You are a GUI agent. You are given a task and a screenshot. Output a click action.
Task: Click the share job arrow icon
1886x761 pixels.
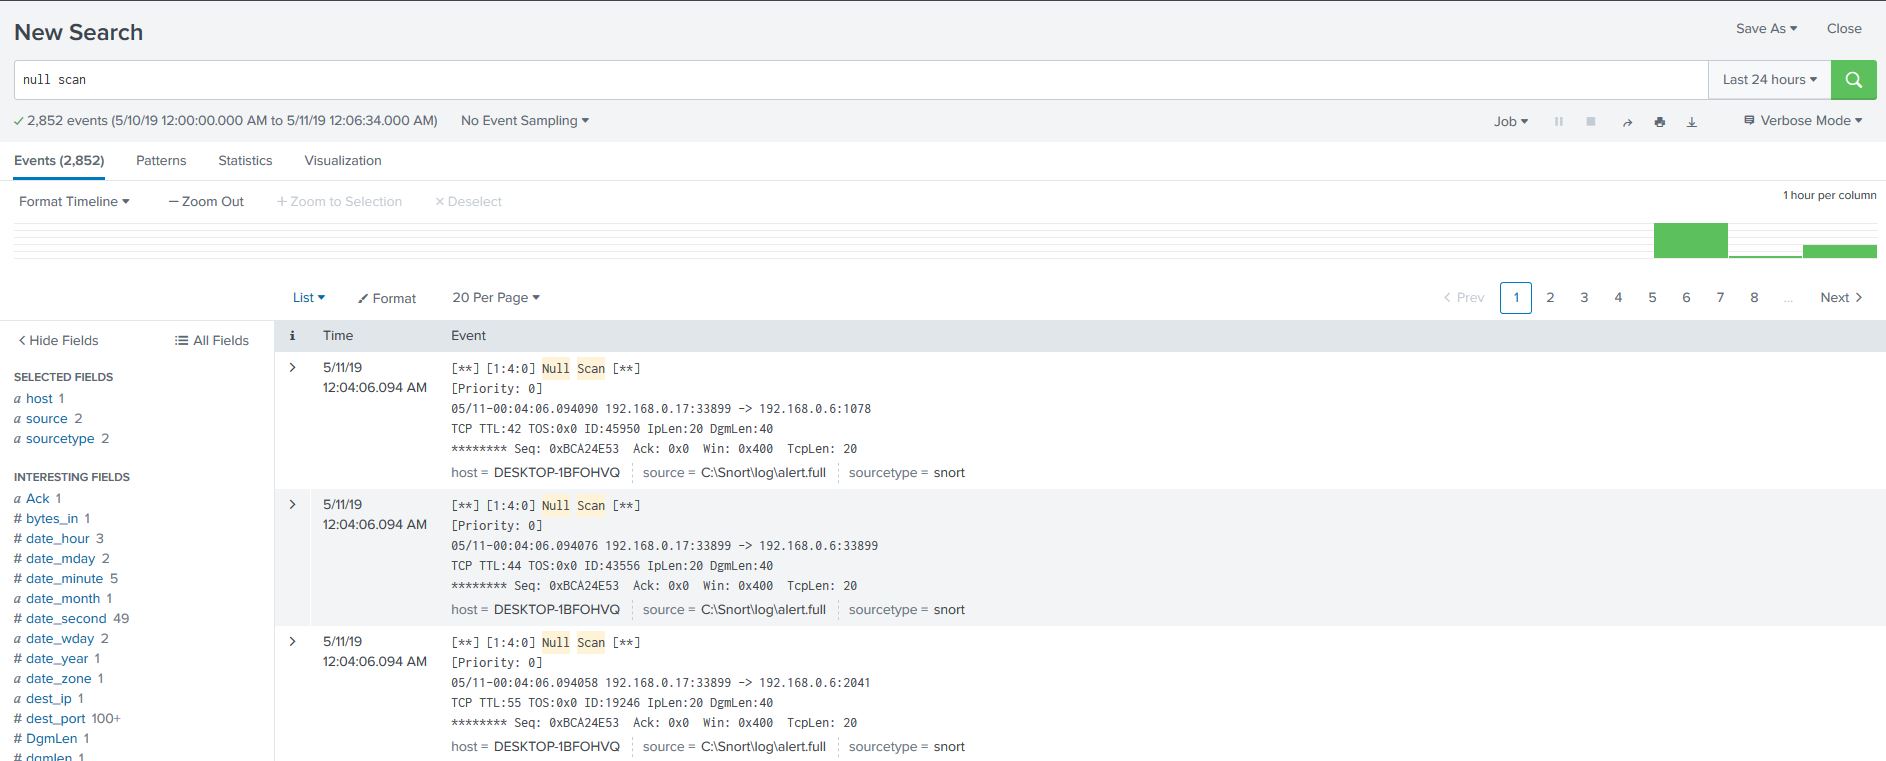1627,122
